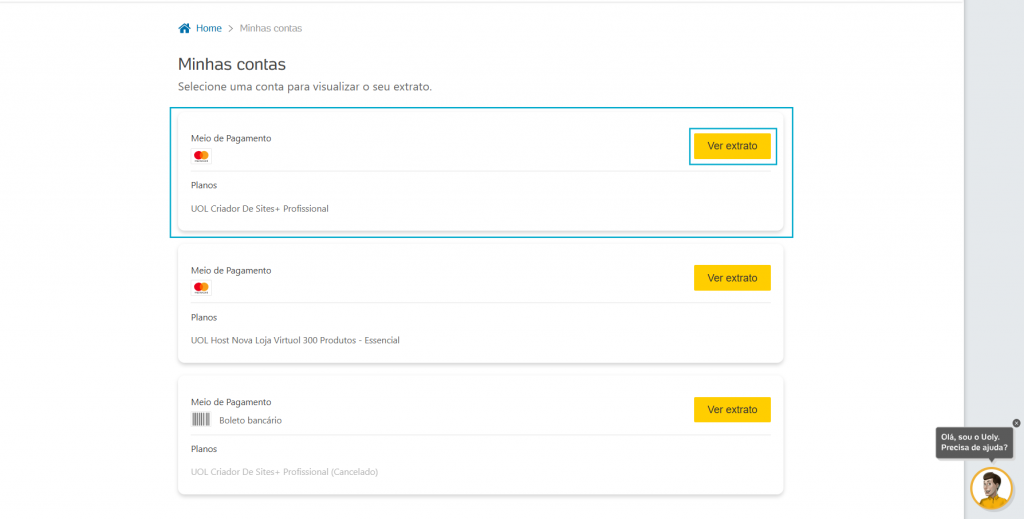The width and height of the screenshot is (1024, 519).
Task: Select the cancelled Criador De Sites+ Profissional plan
Action: [284, 472]
